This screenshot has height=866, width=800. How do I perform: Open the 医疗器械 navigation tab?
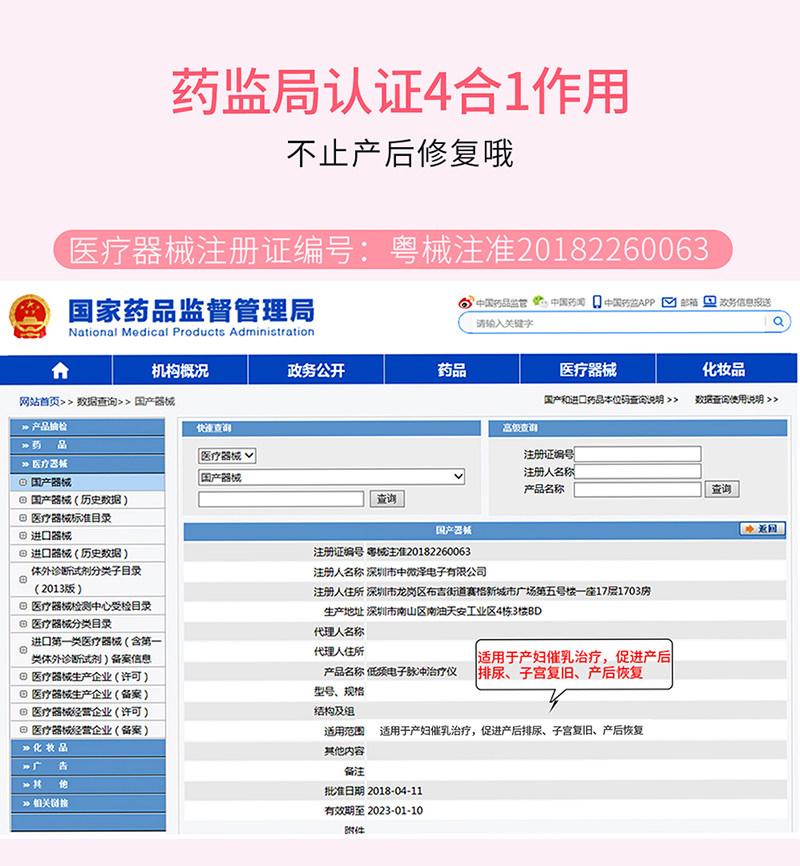coord(587,370)
